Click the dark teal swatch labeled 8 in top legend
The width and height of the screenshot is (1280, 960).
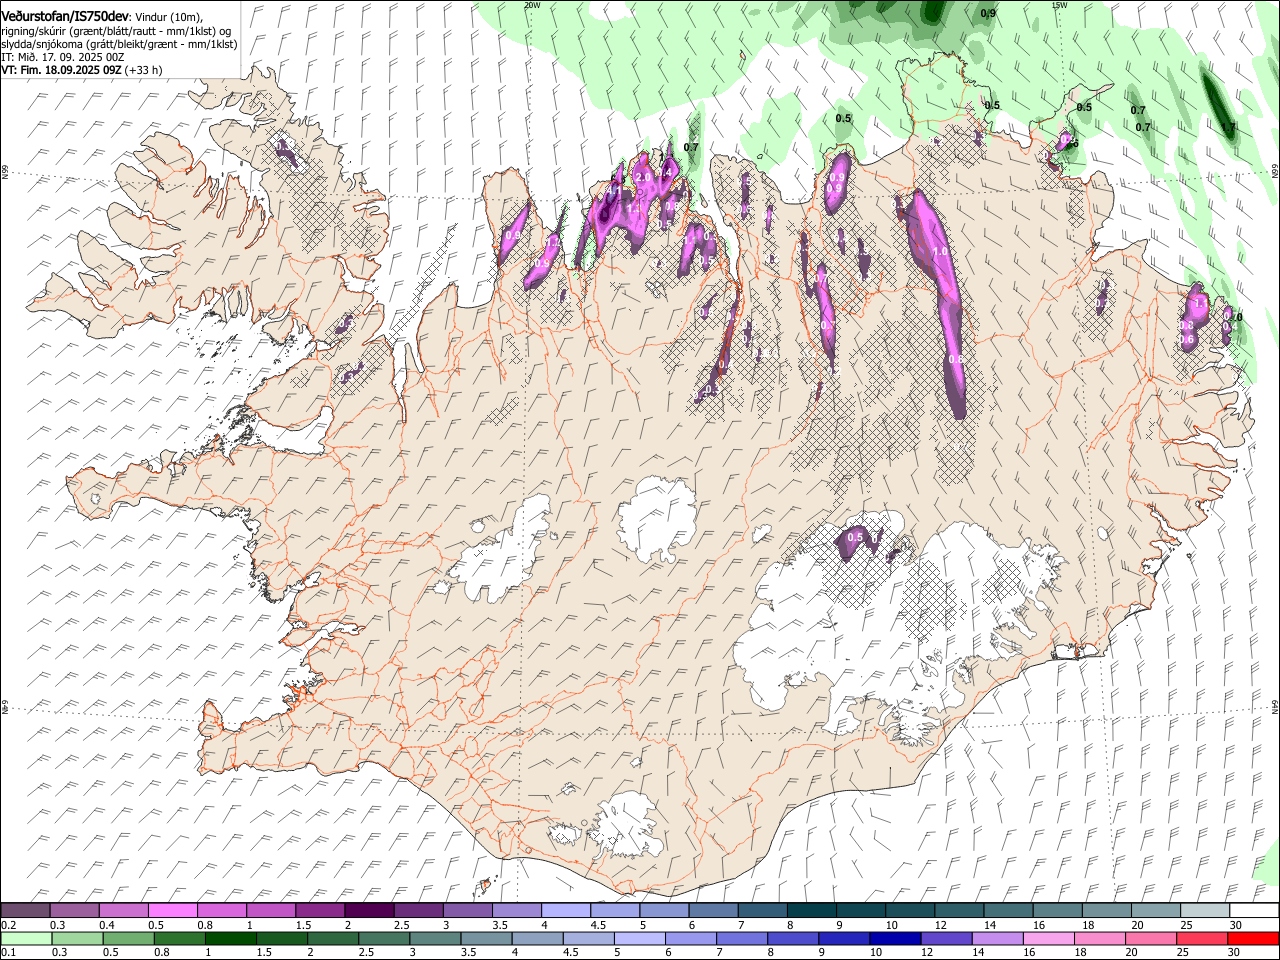[811, 911]
